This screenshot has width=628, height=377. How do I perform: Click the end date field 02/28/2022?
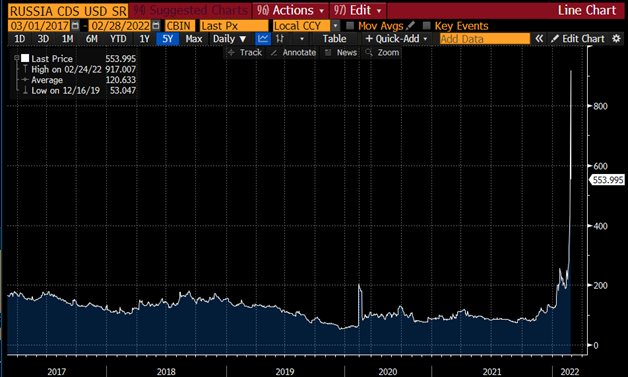pos(120,26)
